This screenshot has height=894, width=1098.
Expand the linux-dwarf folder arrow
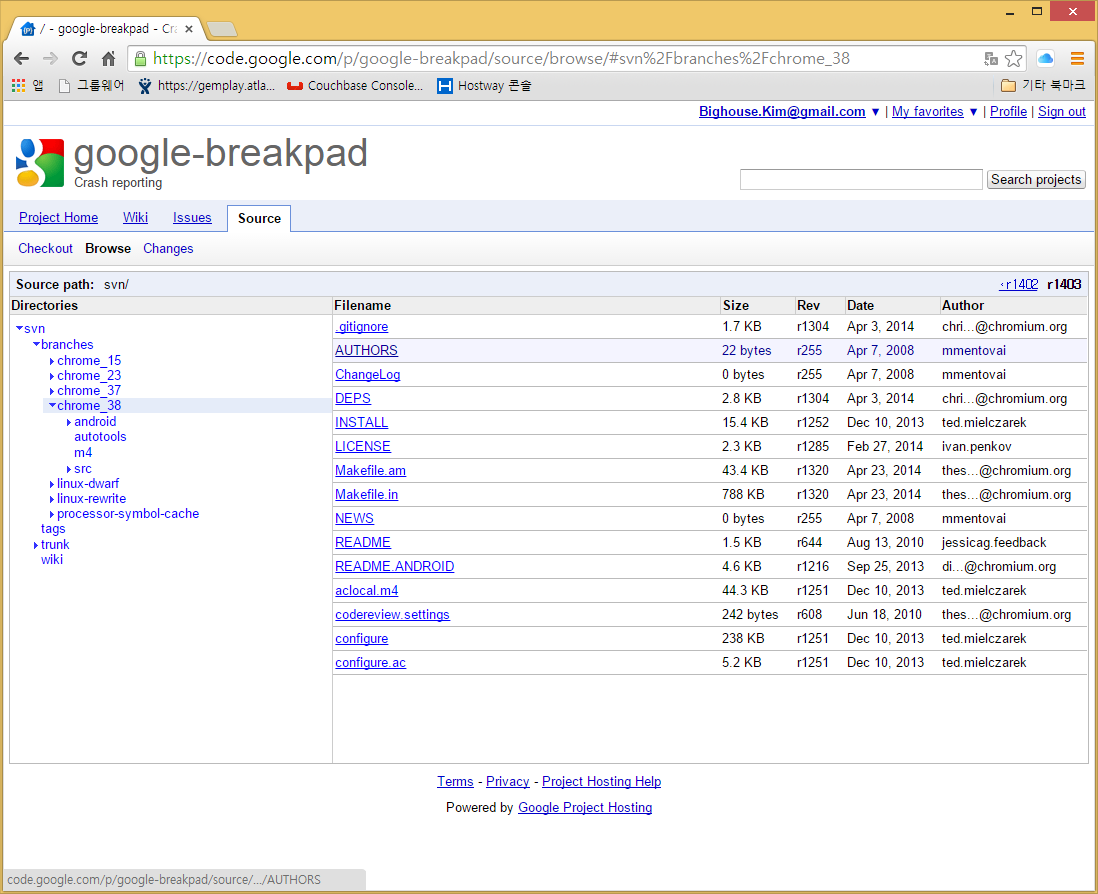[52, 484]
